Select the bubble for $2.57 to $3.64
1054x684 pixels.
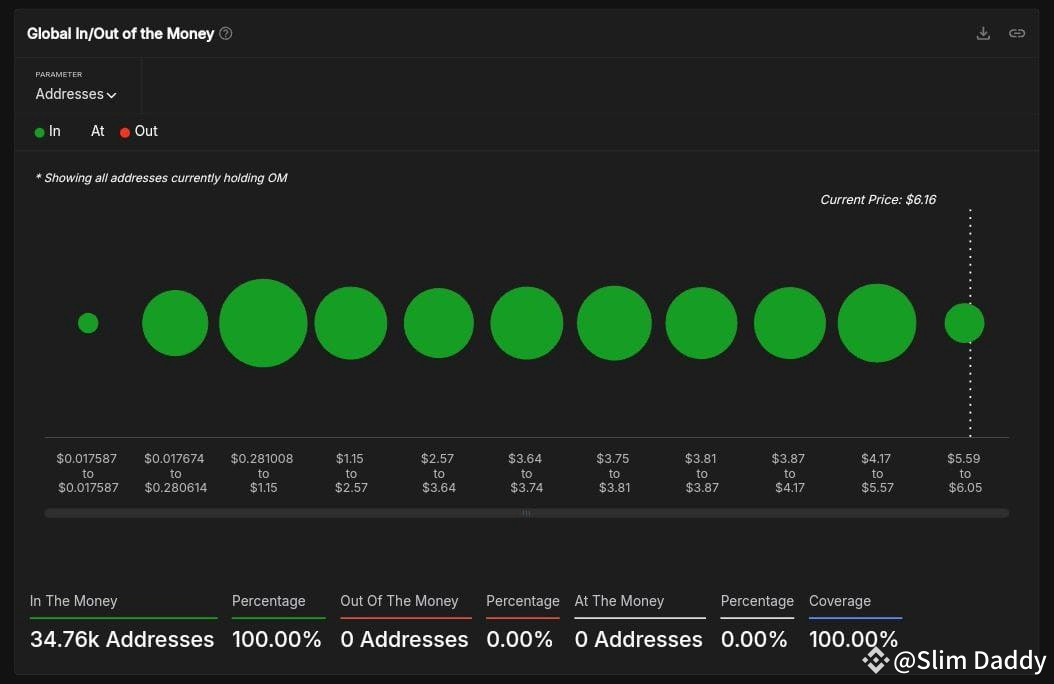[439, 323]
